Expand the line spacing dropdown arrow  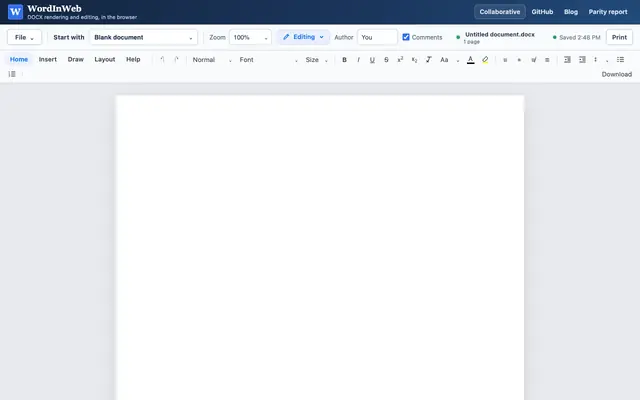pos(607,60)
